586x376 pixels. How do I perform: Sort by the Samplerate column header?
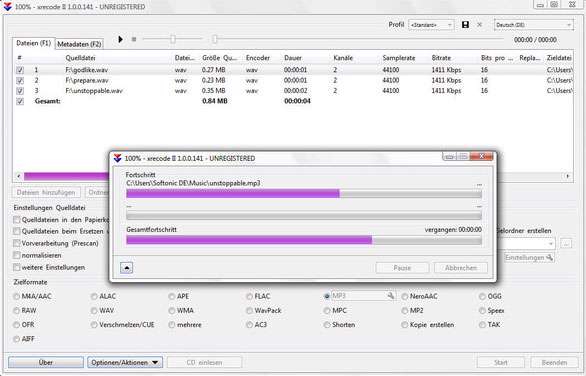tap(399, 58)
